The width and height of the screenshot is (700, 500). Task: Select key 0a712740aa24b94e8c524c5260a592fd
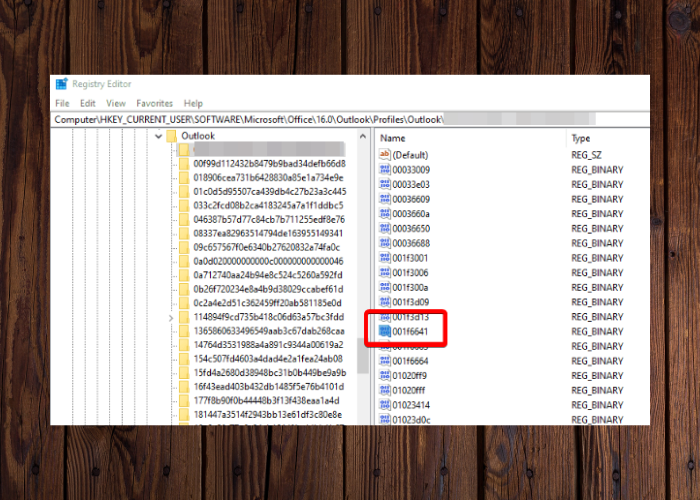point(268,275)
